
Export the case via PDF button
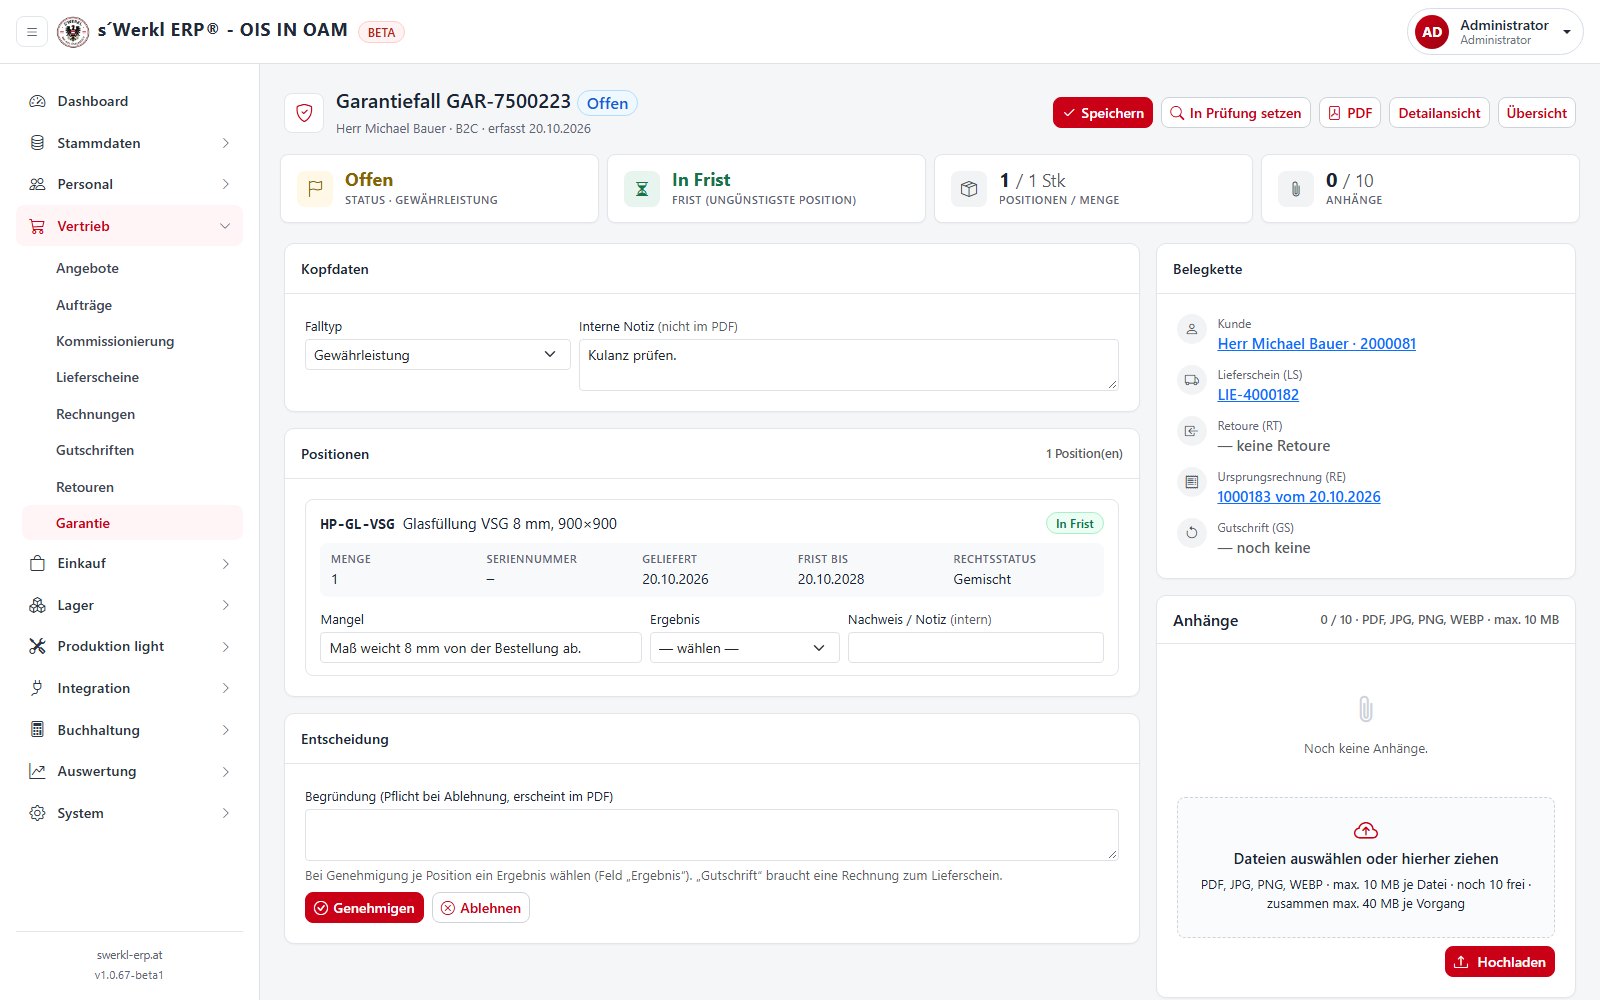click(1350, 113)
